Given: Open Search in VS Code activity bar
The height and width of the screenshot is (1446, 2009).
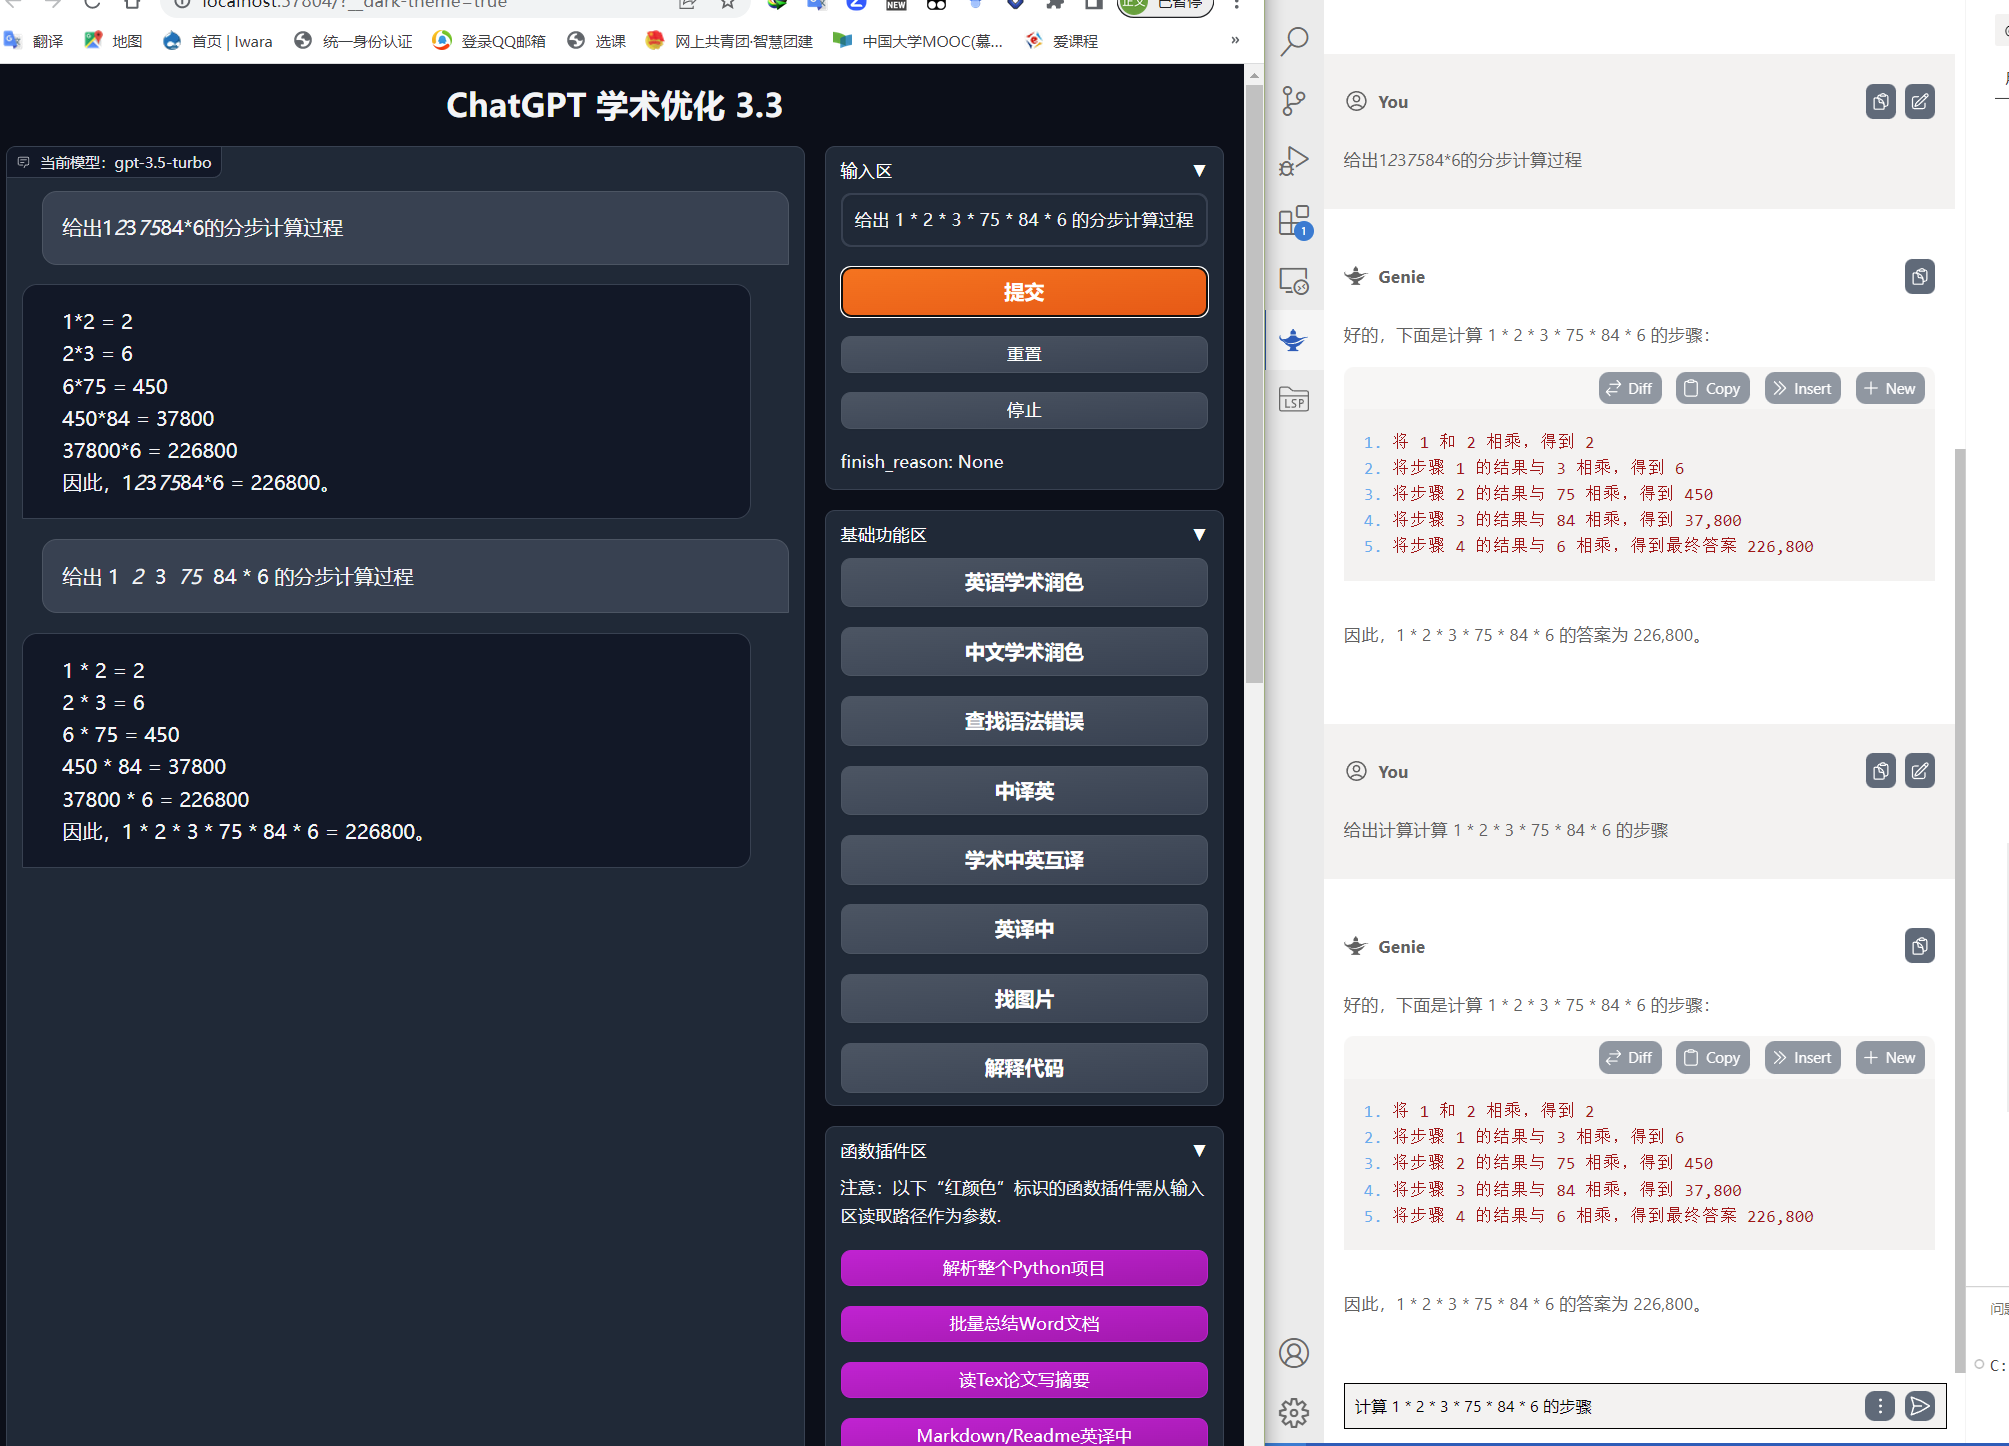Looking at the screenshot, I should coord(1294,42).
